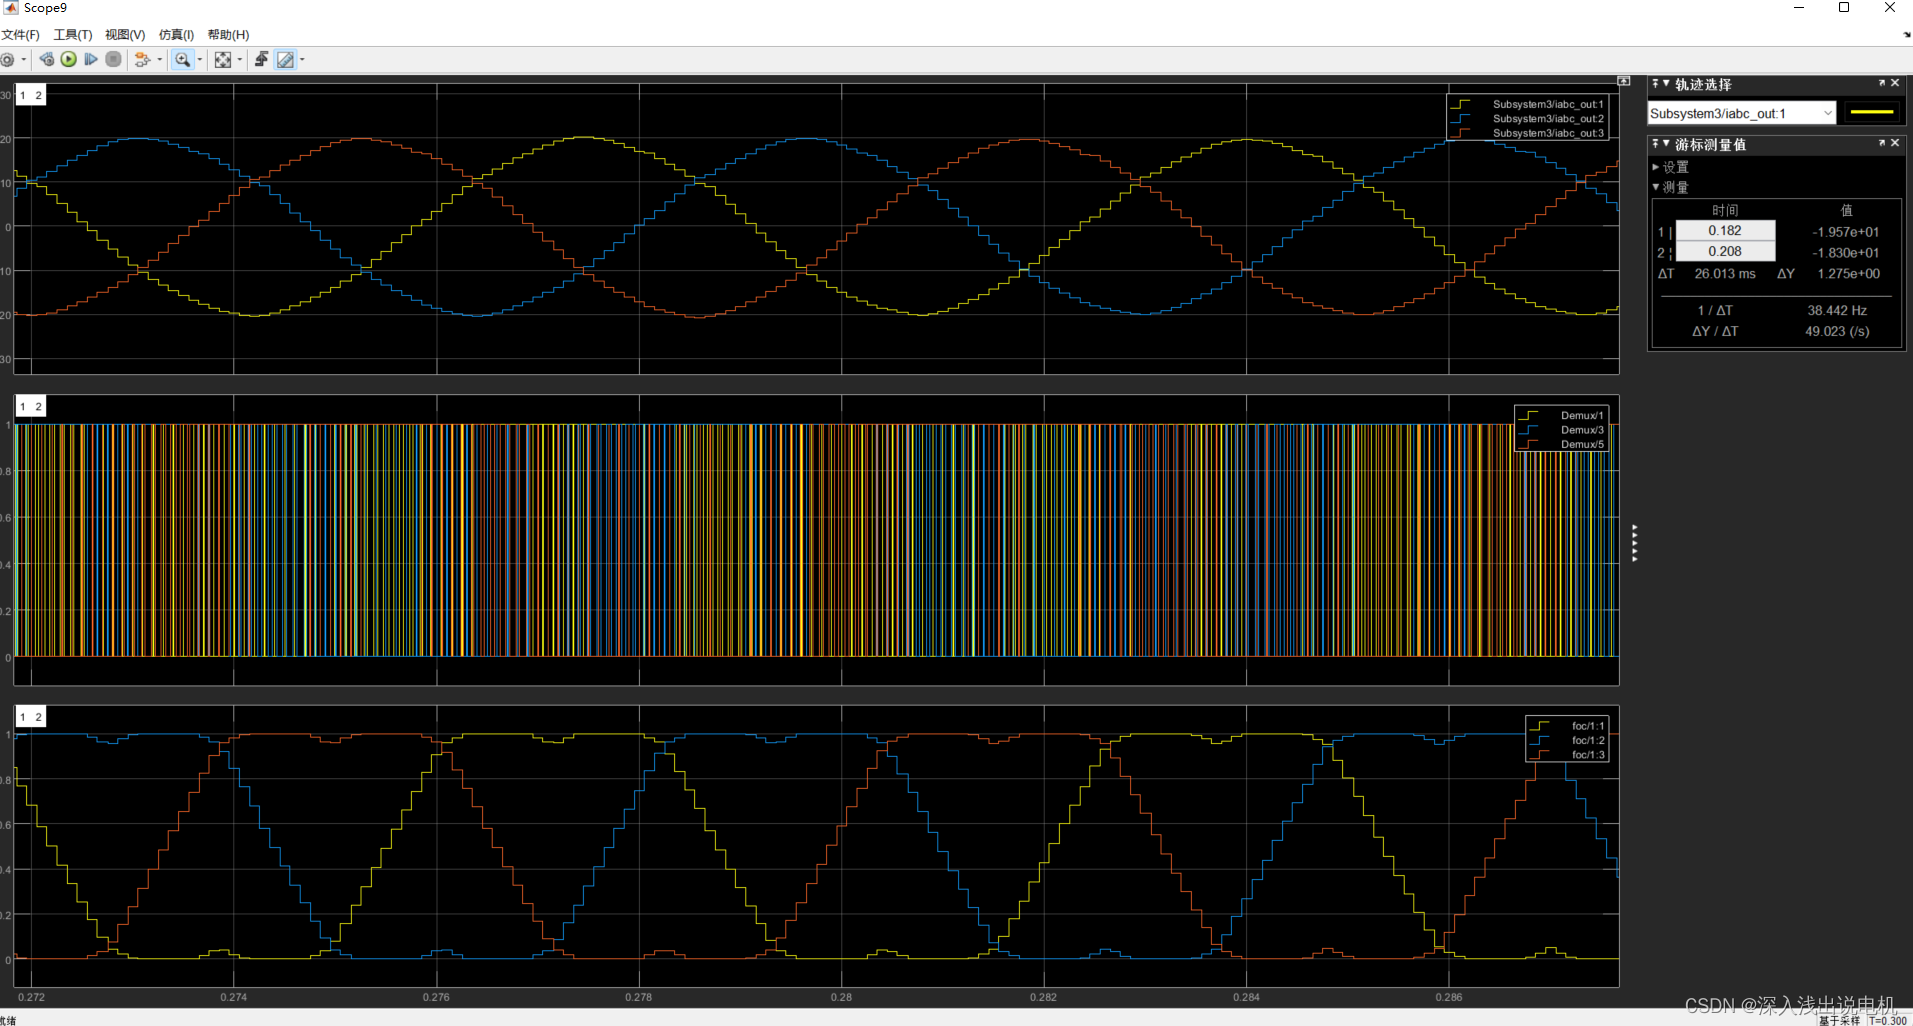The image size is (1913, 1026).
Task: Open the measurements dropdown arrow
Action: tap(302, 60)
